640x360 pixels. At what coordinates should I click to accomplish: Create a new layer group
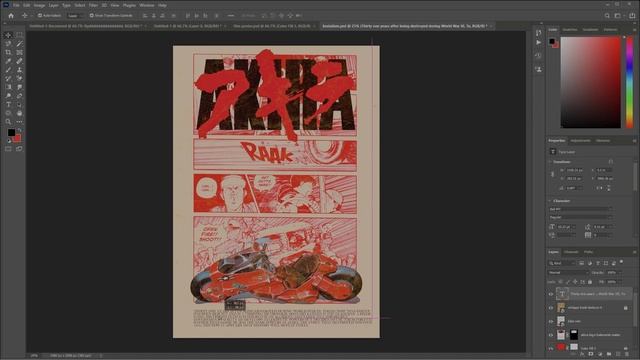click(609, 354)
